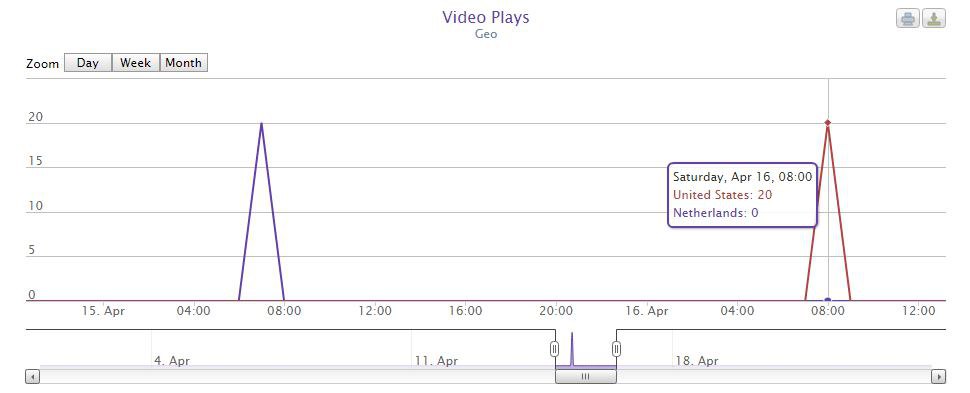
Task: Click the Netherlands purple peak at 07:00
Action: [x=262, y=123]
